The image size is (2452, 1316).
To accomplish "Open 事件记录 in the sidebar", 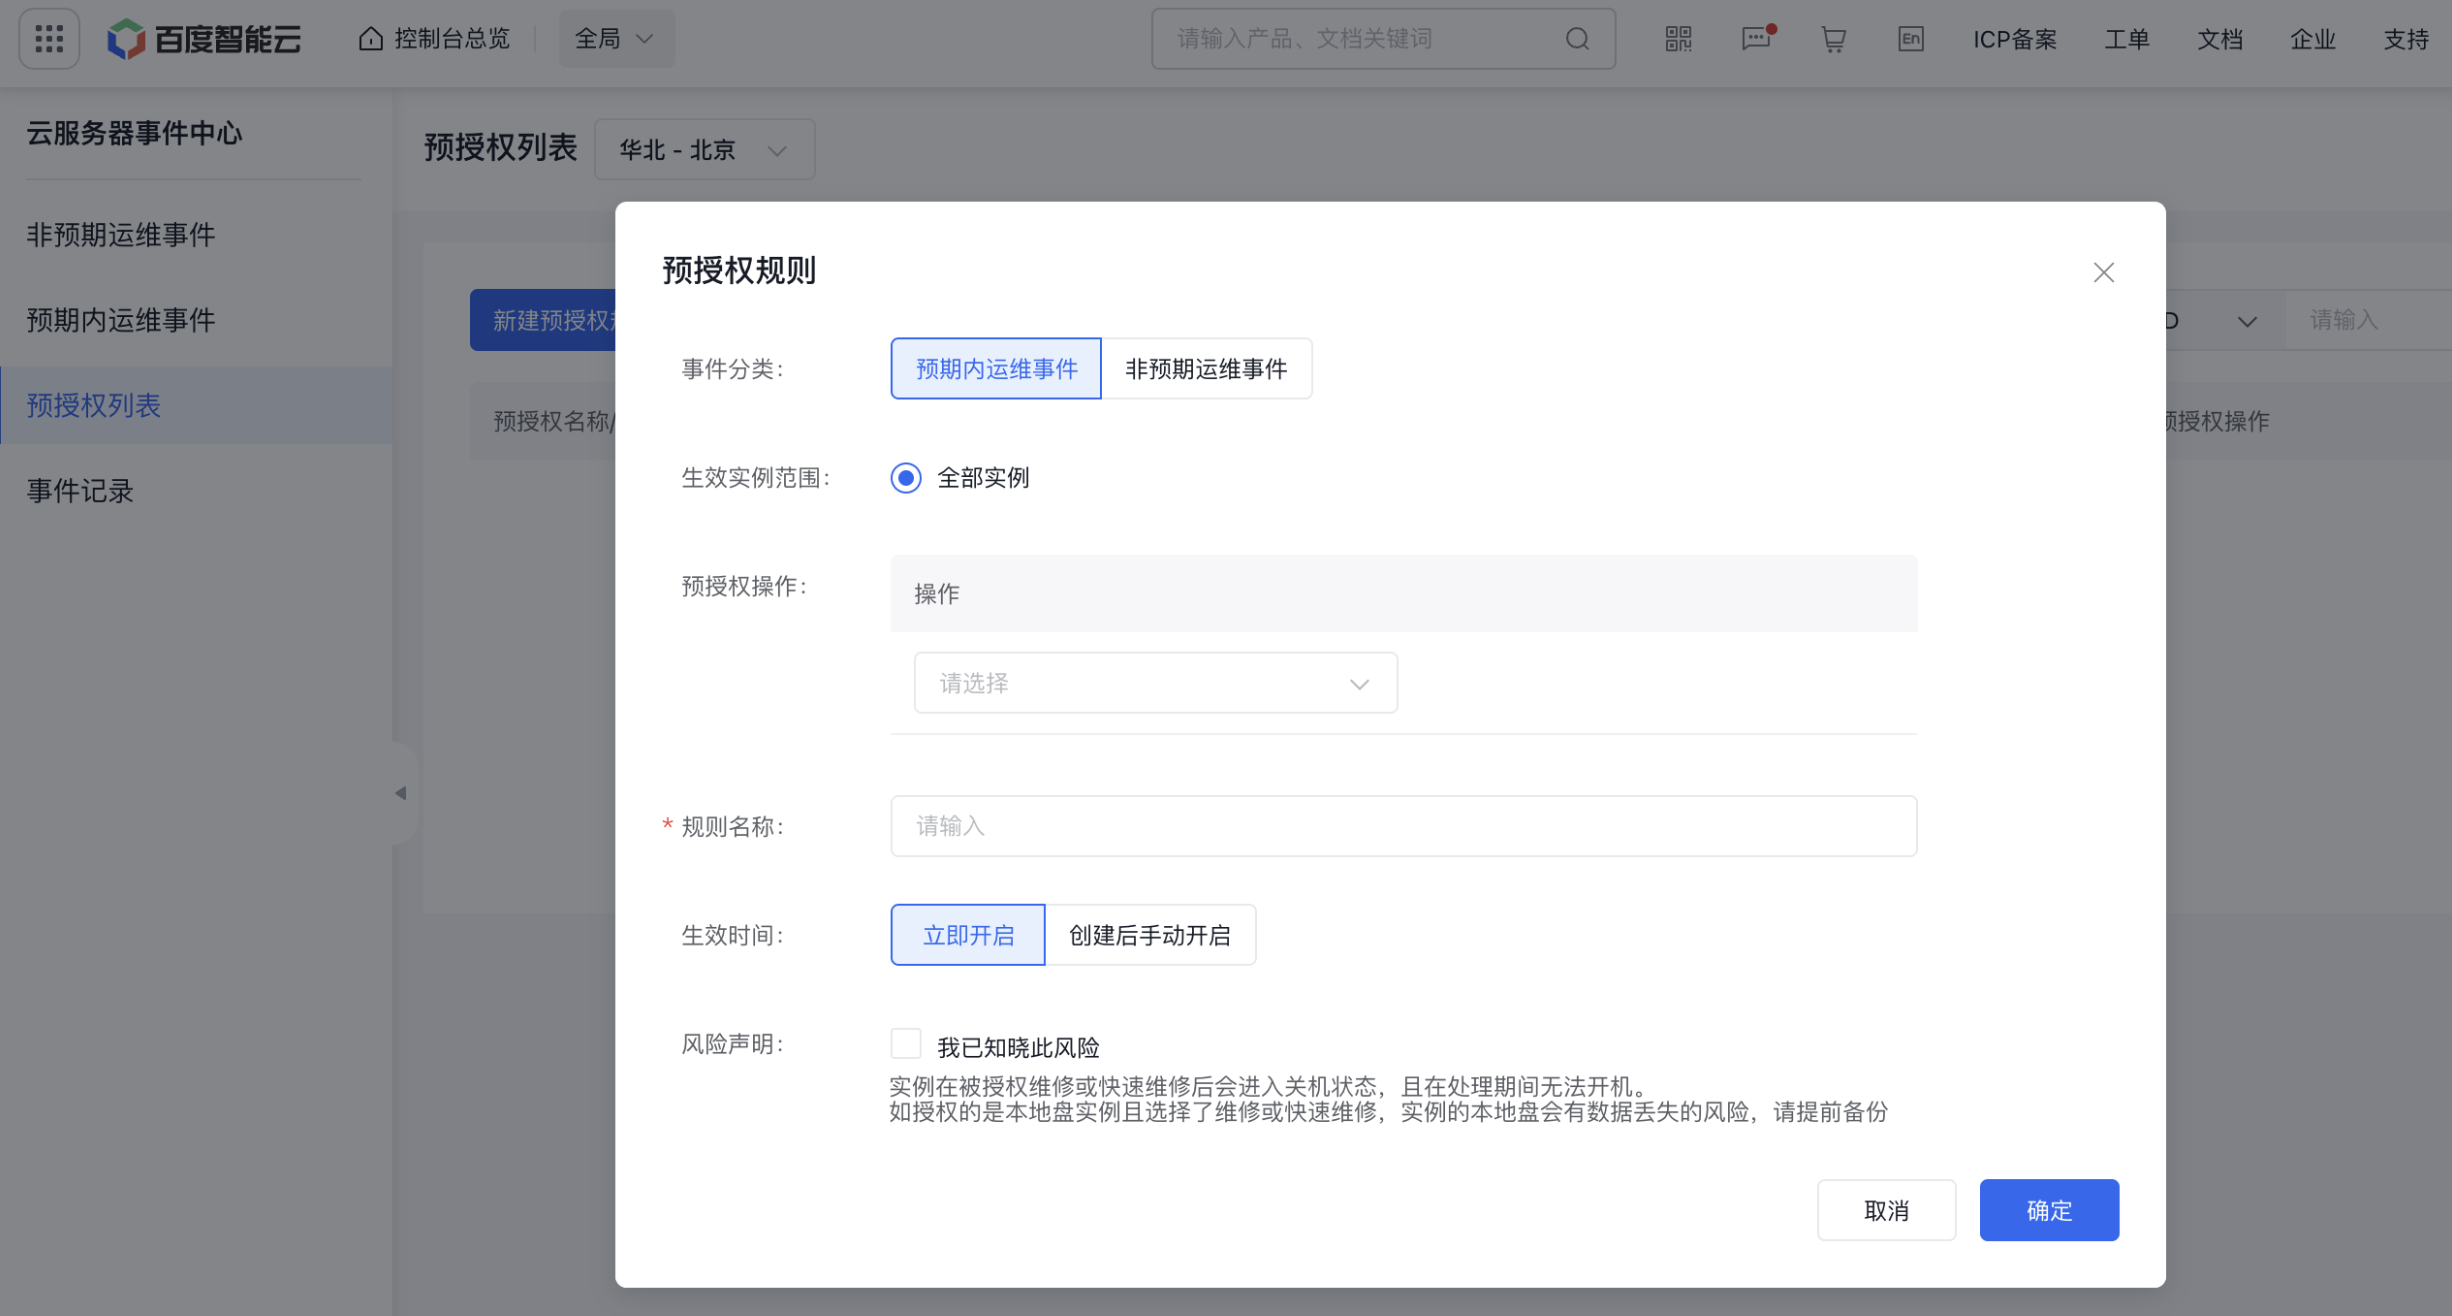I will [x=80, y=491].
